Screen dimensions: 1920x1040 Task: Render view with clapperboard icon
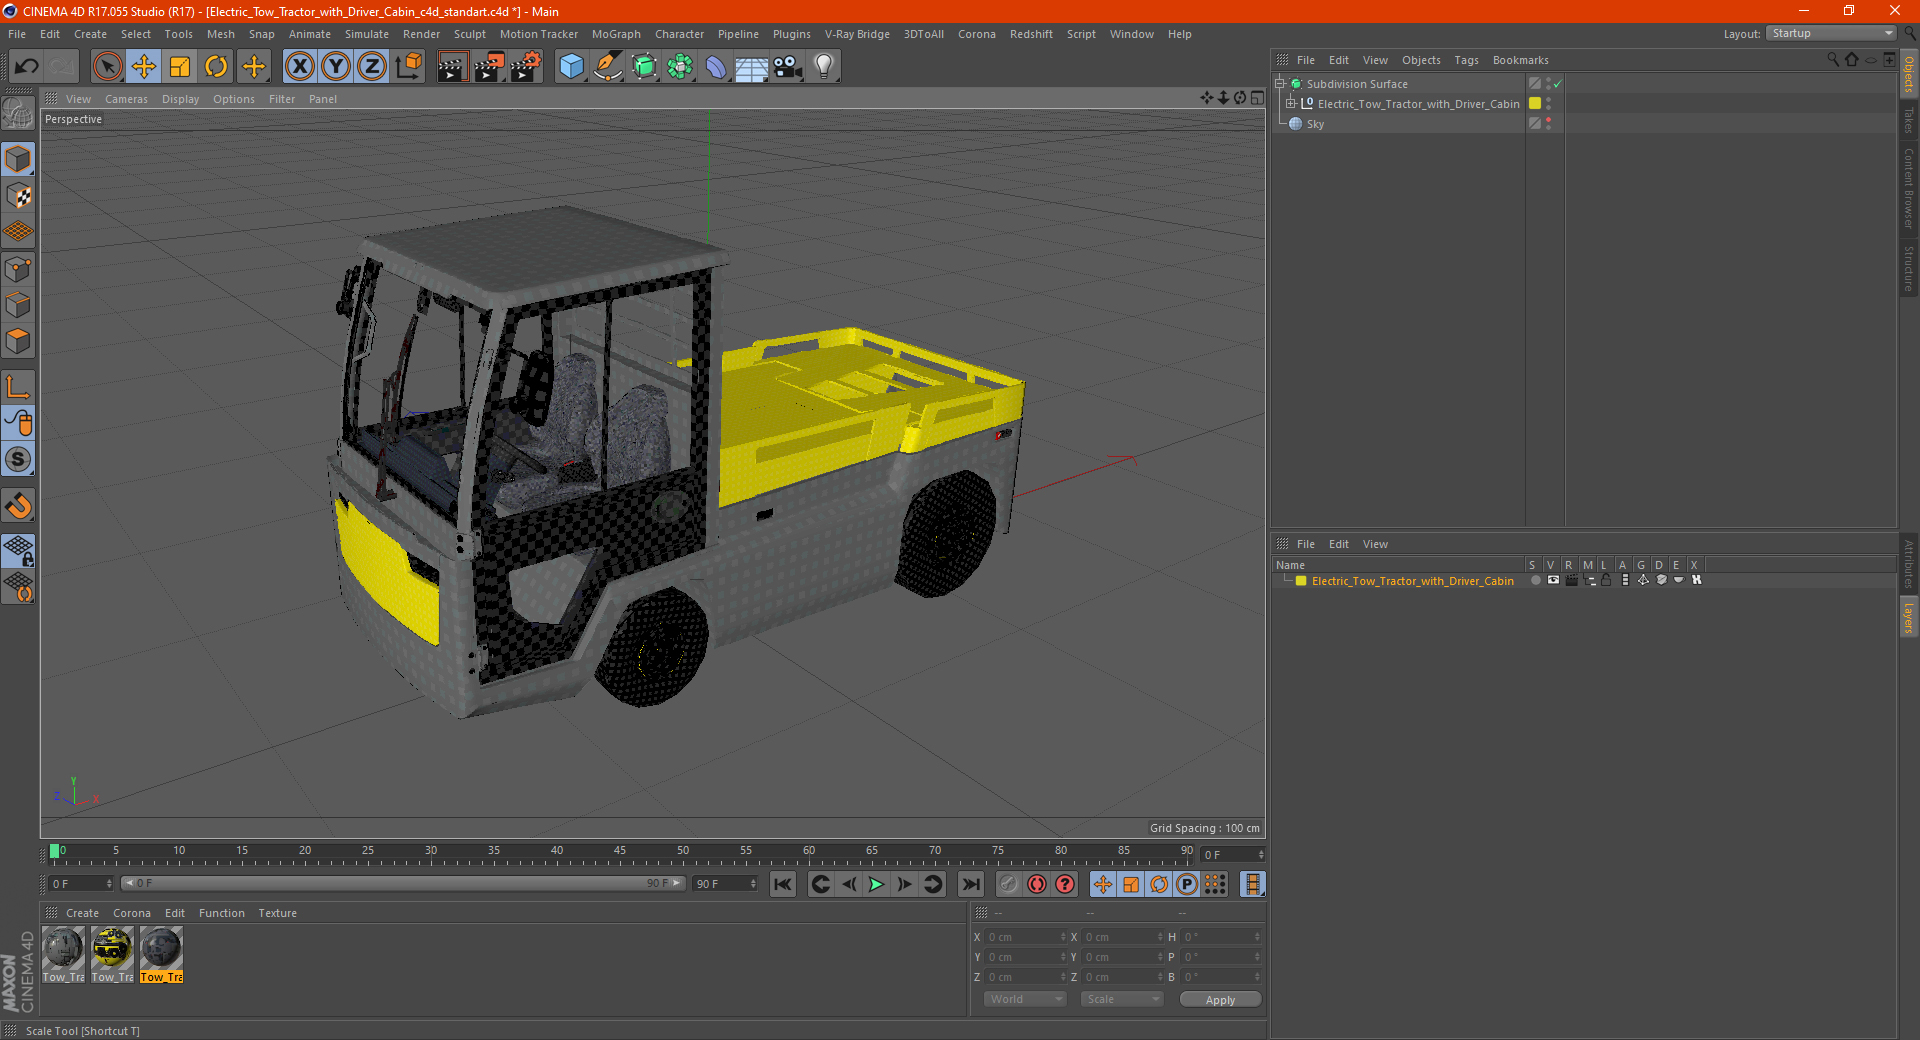(452, 67)
